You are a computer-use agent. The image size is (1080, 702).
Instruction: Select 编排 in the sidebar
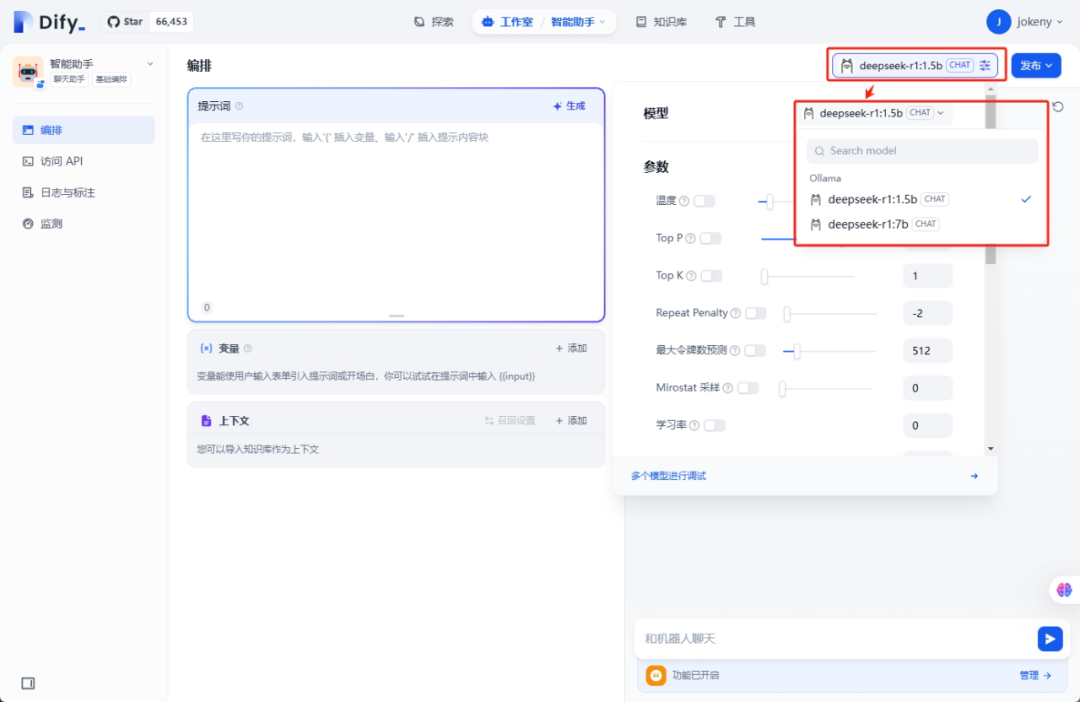click(x=83, y=130)
